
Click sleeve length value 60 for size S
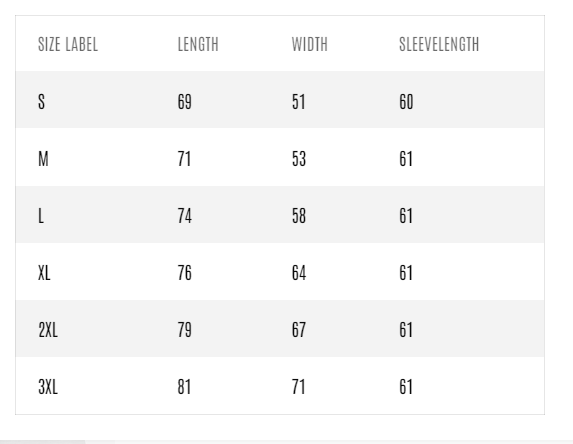pos(406,102)
